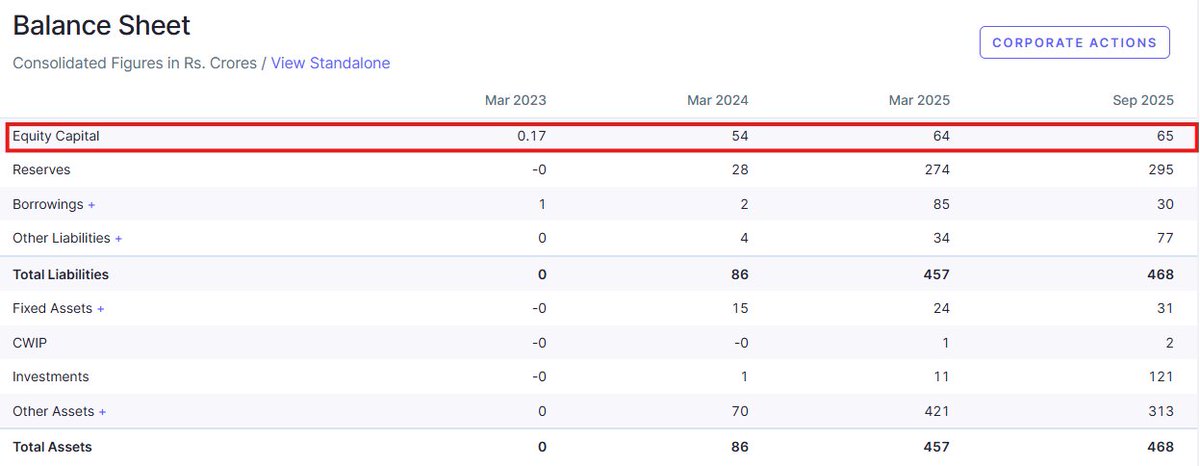Select Reserves value 28
Image resolution: width=1200 pixels, height=466 pixels.
(x=740, y=170)
